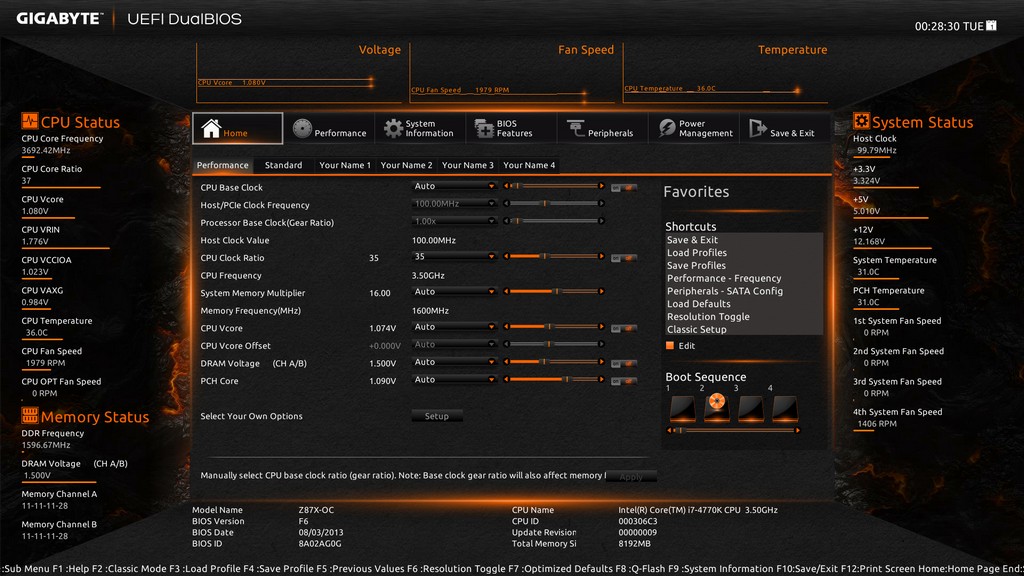Open PCH Core Auto dropdown
This screenshot has height=576, width=1024.
click(x=454, y=379)
